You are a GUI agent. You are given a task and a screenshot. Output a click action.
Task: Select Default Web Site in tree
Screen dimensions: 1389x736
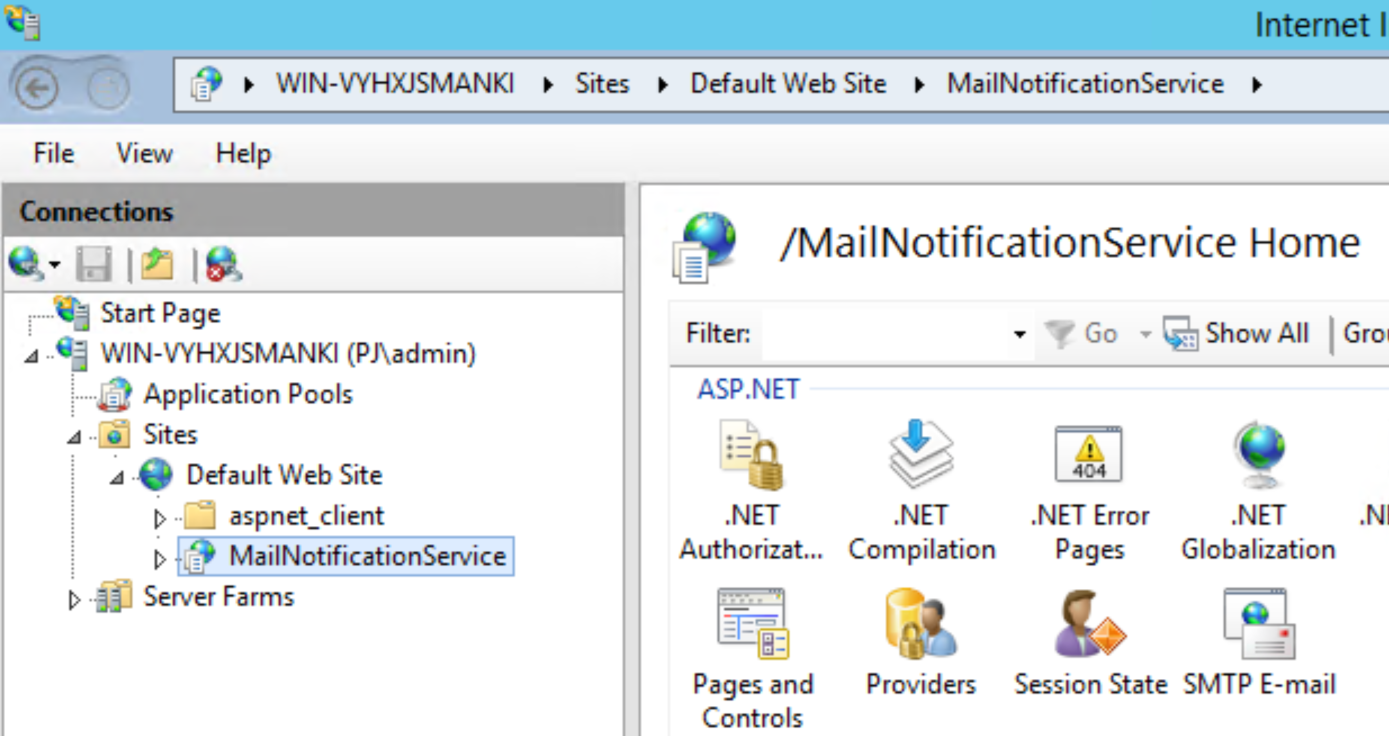(x=284, y=474)
